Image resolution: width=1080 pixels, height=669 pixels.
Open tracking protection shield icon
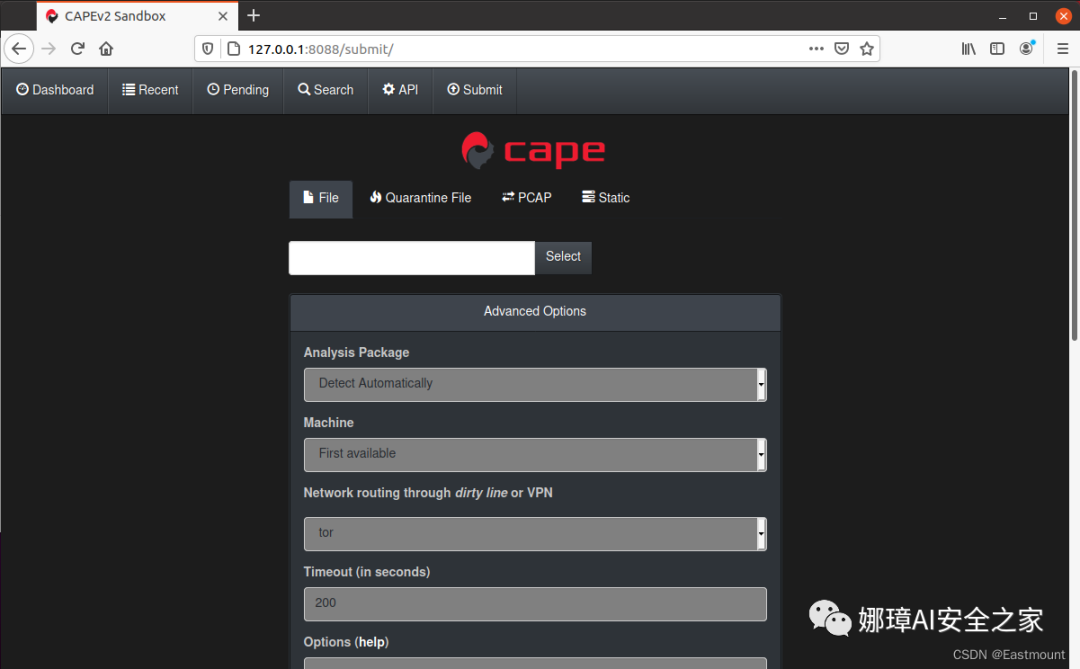pyautogui.click(x=207, y=49)
